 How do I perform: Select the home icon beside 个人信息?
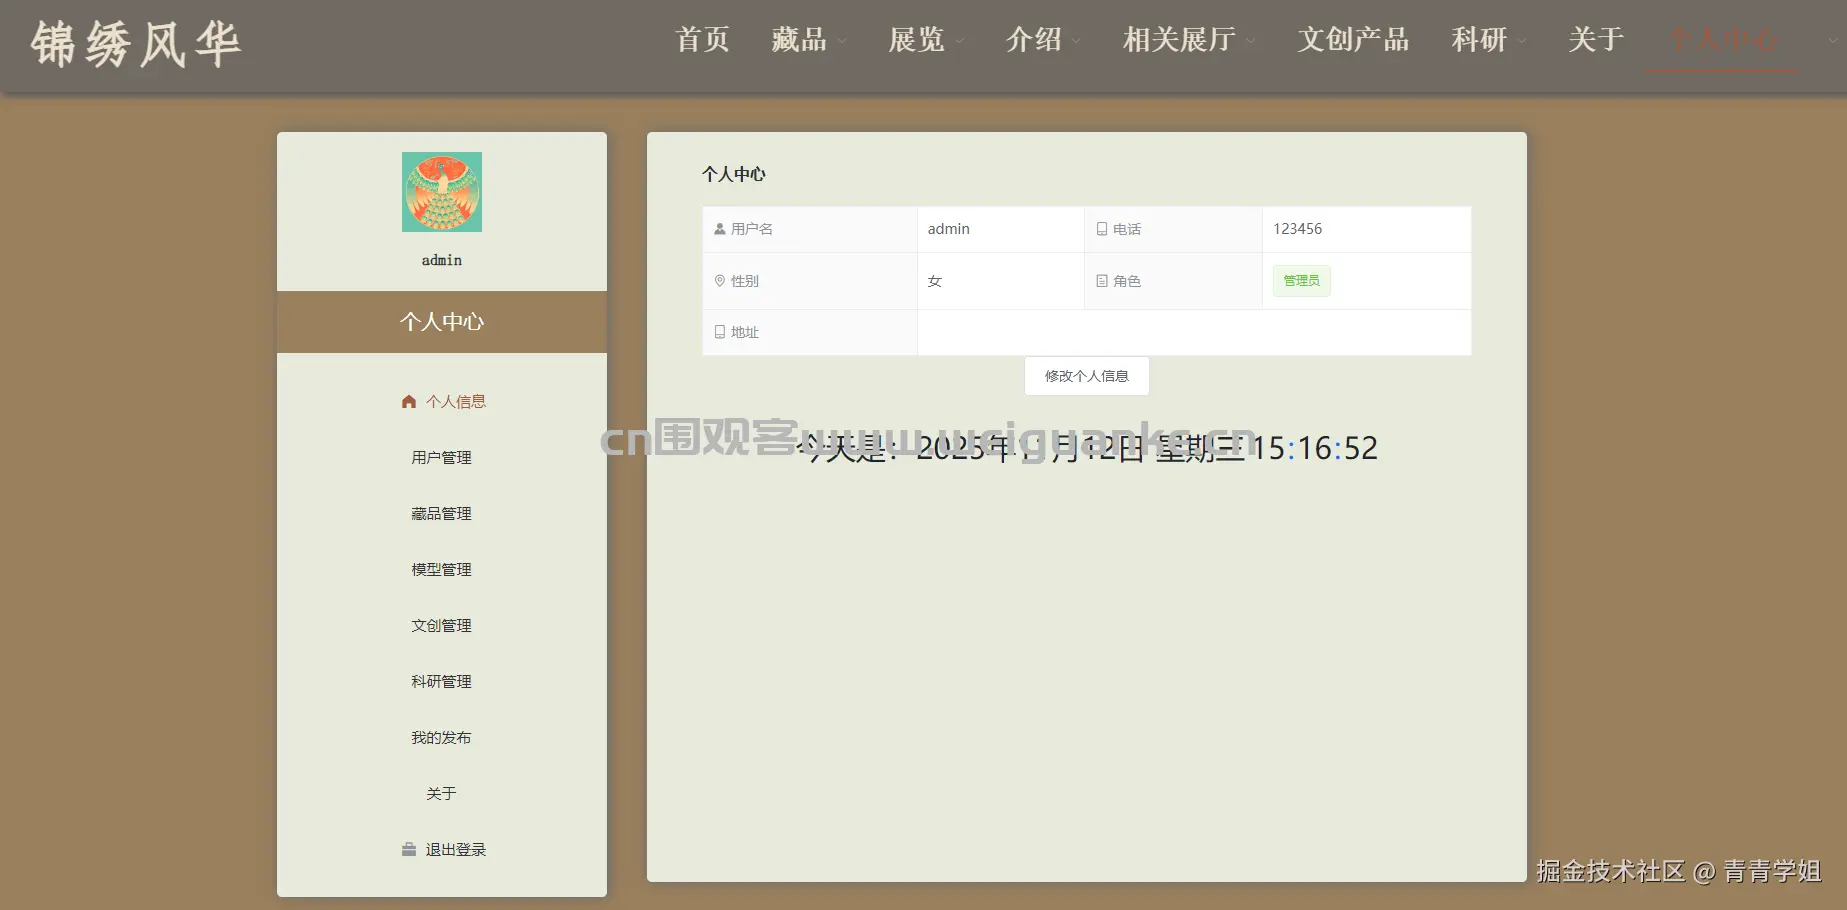pos(408,401)
